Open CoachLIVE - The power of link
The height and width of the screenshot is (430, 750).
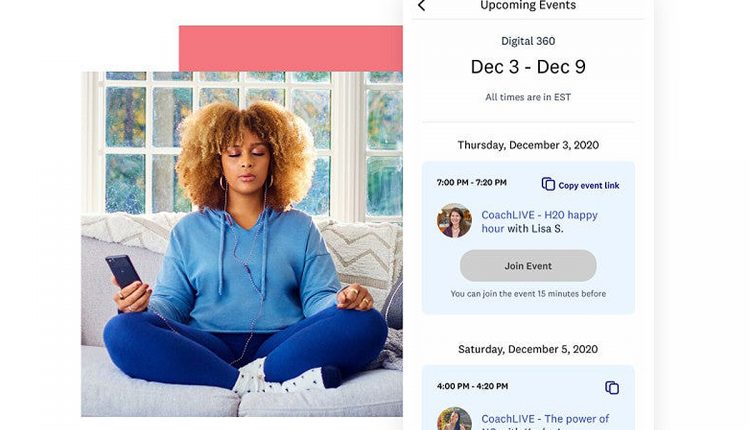tap(545, 421)
